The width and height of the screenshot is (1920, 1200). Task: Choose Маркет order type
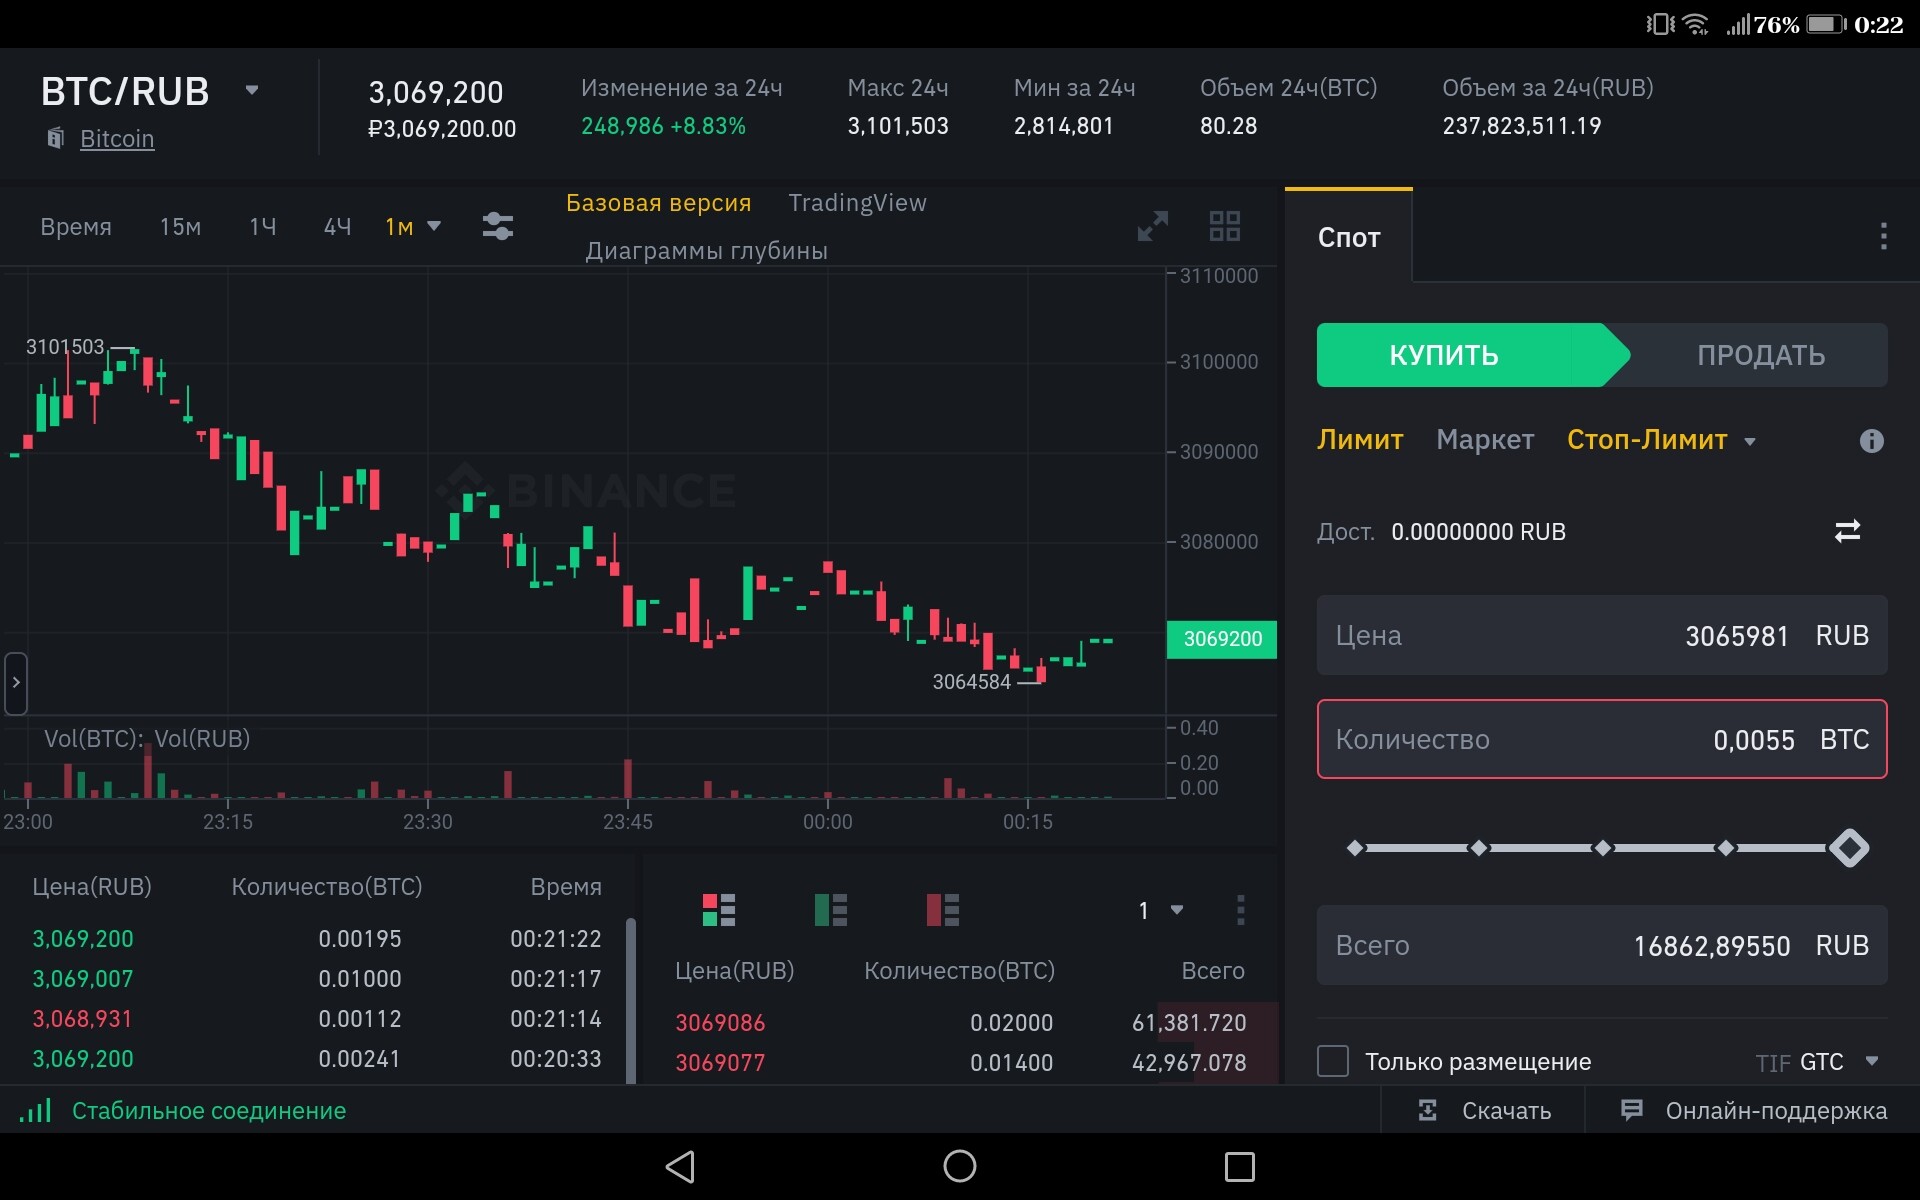[x=1485, y=440]
